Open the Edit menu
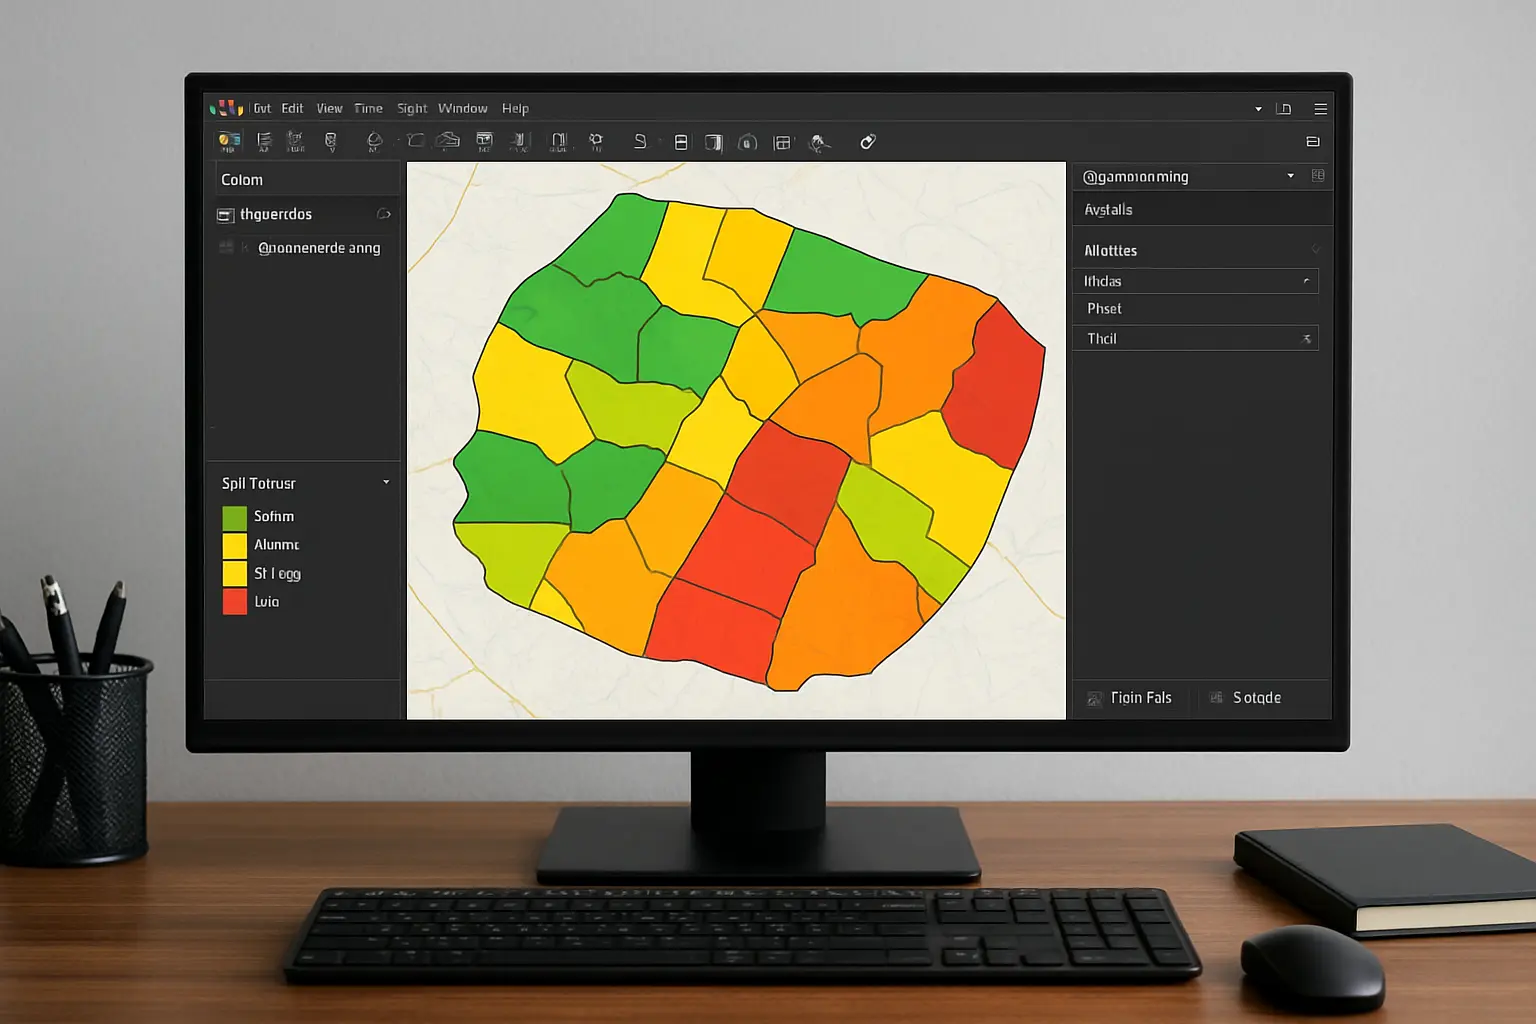Image resolution: width=1536 pixels, height=1024 pixels. 292,108
